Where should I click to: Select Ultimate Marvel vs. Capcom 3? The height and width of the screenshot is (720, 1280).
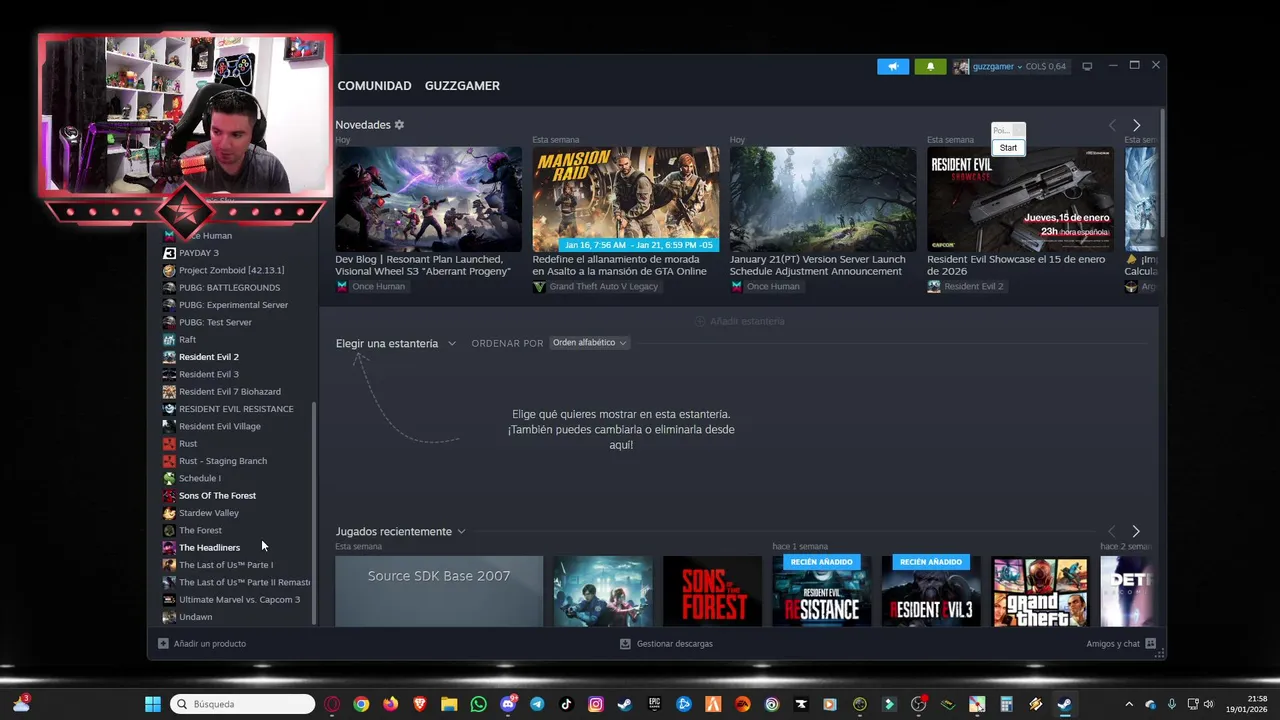tap(237, 600)
